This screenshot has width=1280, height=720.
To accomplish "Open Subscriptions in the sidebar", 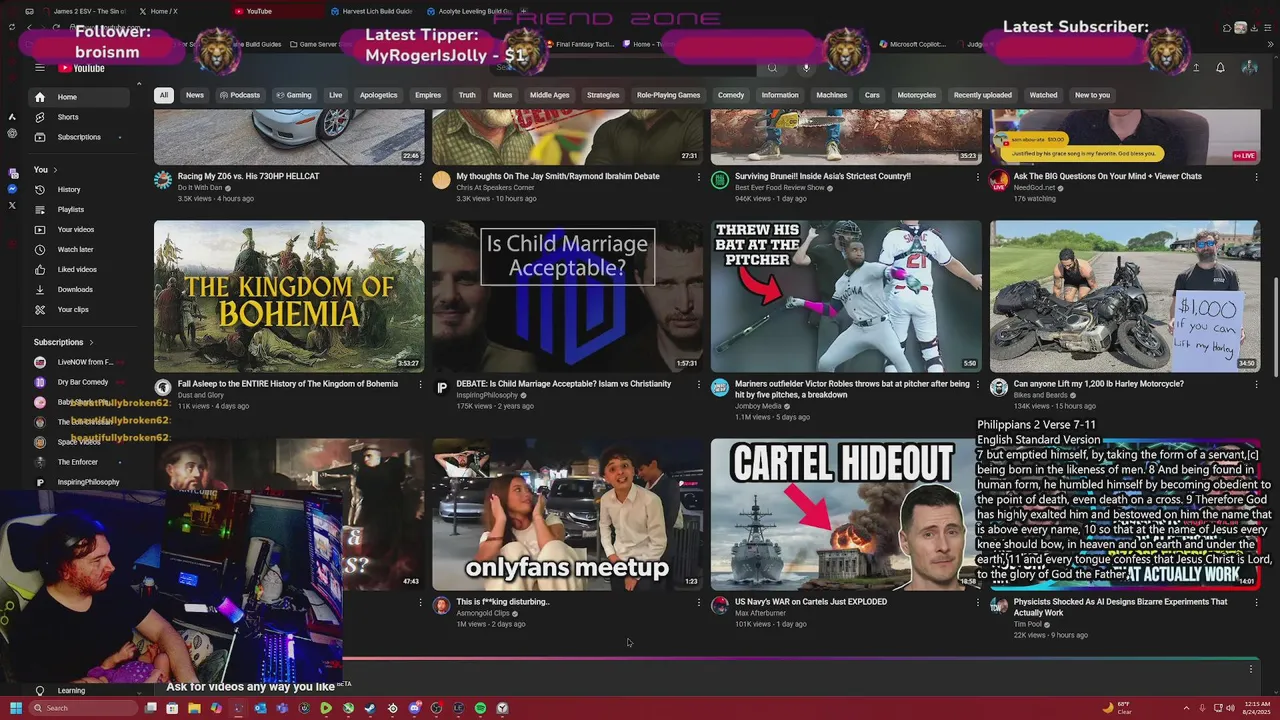I will [80, 137].
